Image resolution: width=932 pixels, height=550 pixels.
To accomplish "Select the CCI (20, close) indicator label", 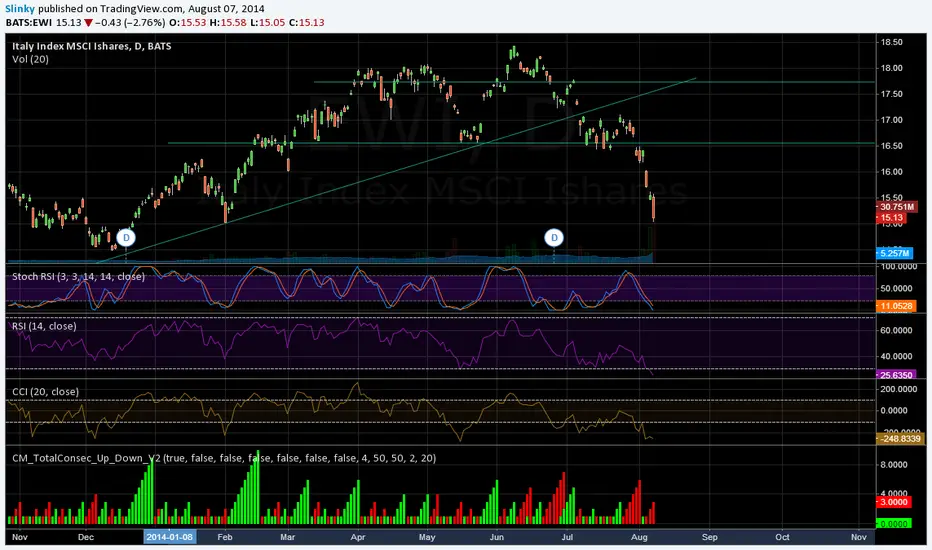I will tap(45, 391).
